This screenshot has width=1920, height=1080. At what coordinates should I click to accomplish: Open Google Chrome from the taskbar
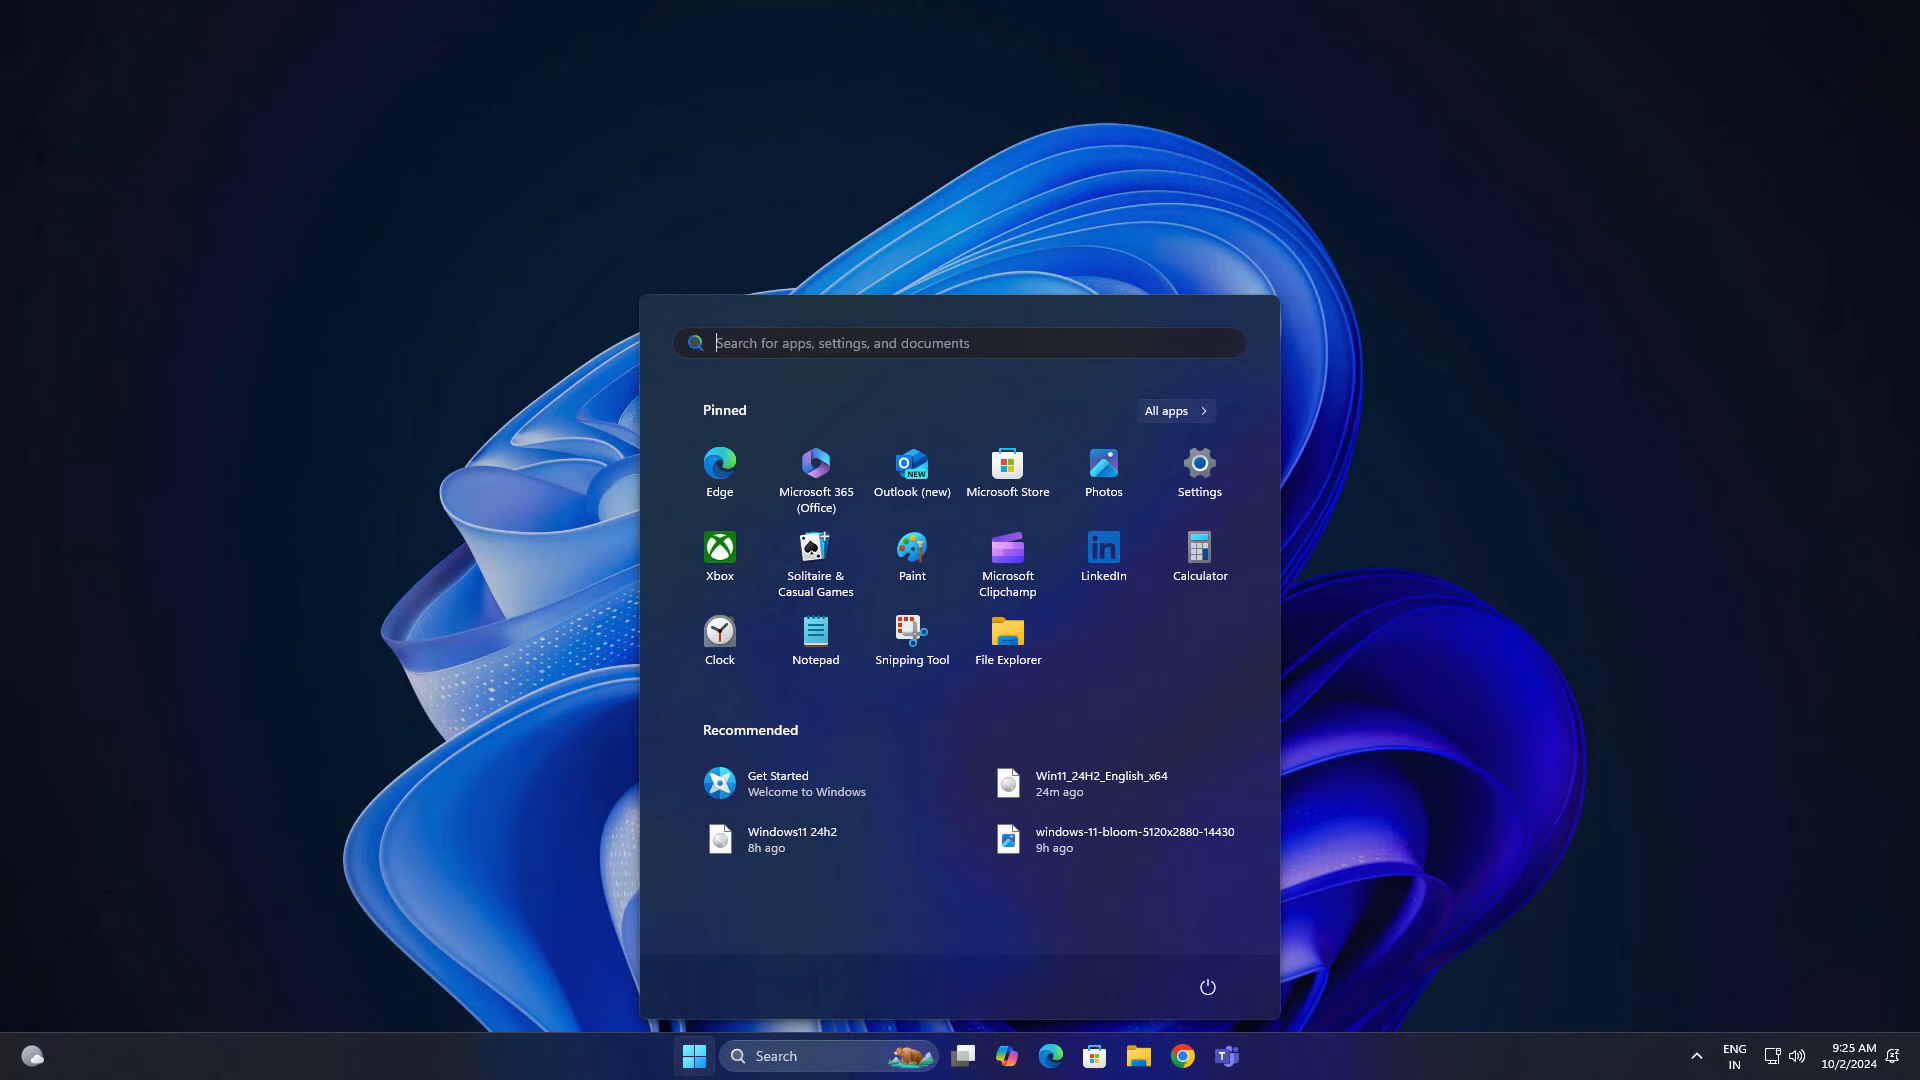tap(1182, 1056)
